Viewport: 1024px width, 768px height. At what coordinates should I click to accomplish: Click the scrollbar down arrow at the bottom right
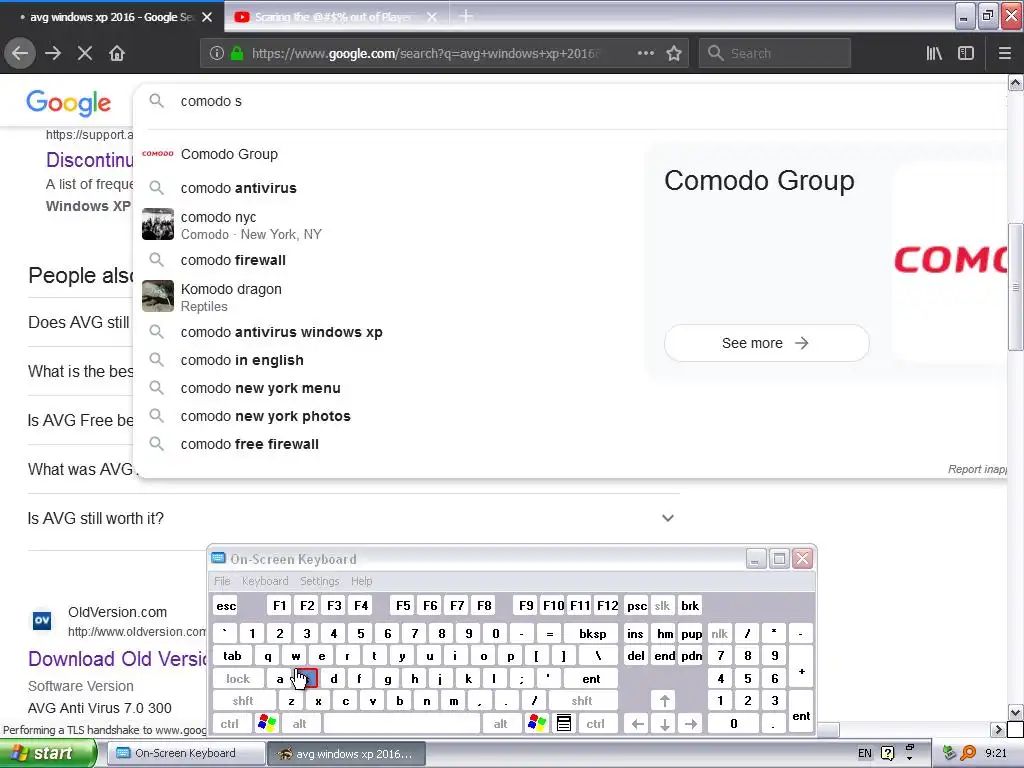tap(1015, 712)
